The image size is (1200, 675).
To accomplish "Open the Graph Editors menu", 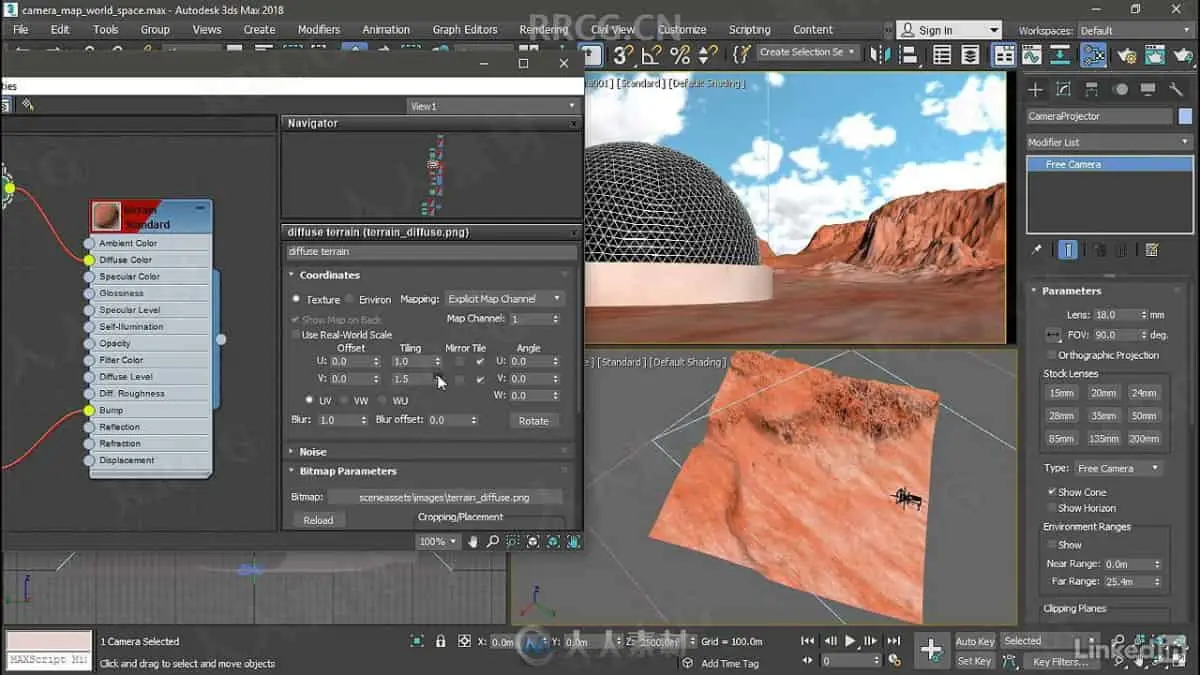I will (464, 29).
